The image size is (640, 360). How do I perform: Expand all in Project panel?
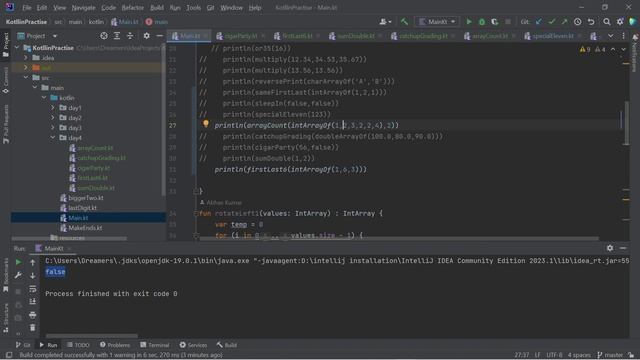(117, 36)
